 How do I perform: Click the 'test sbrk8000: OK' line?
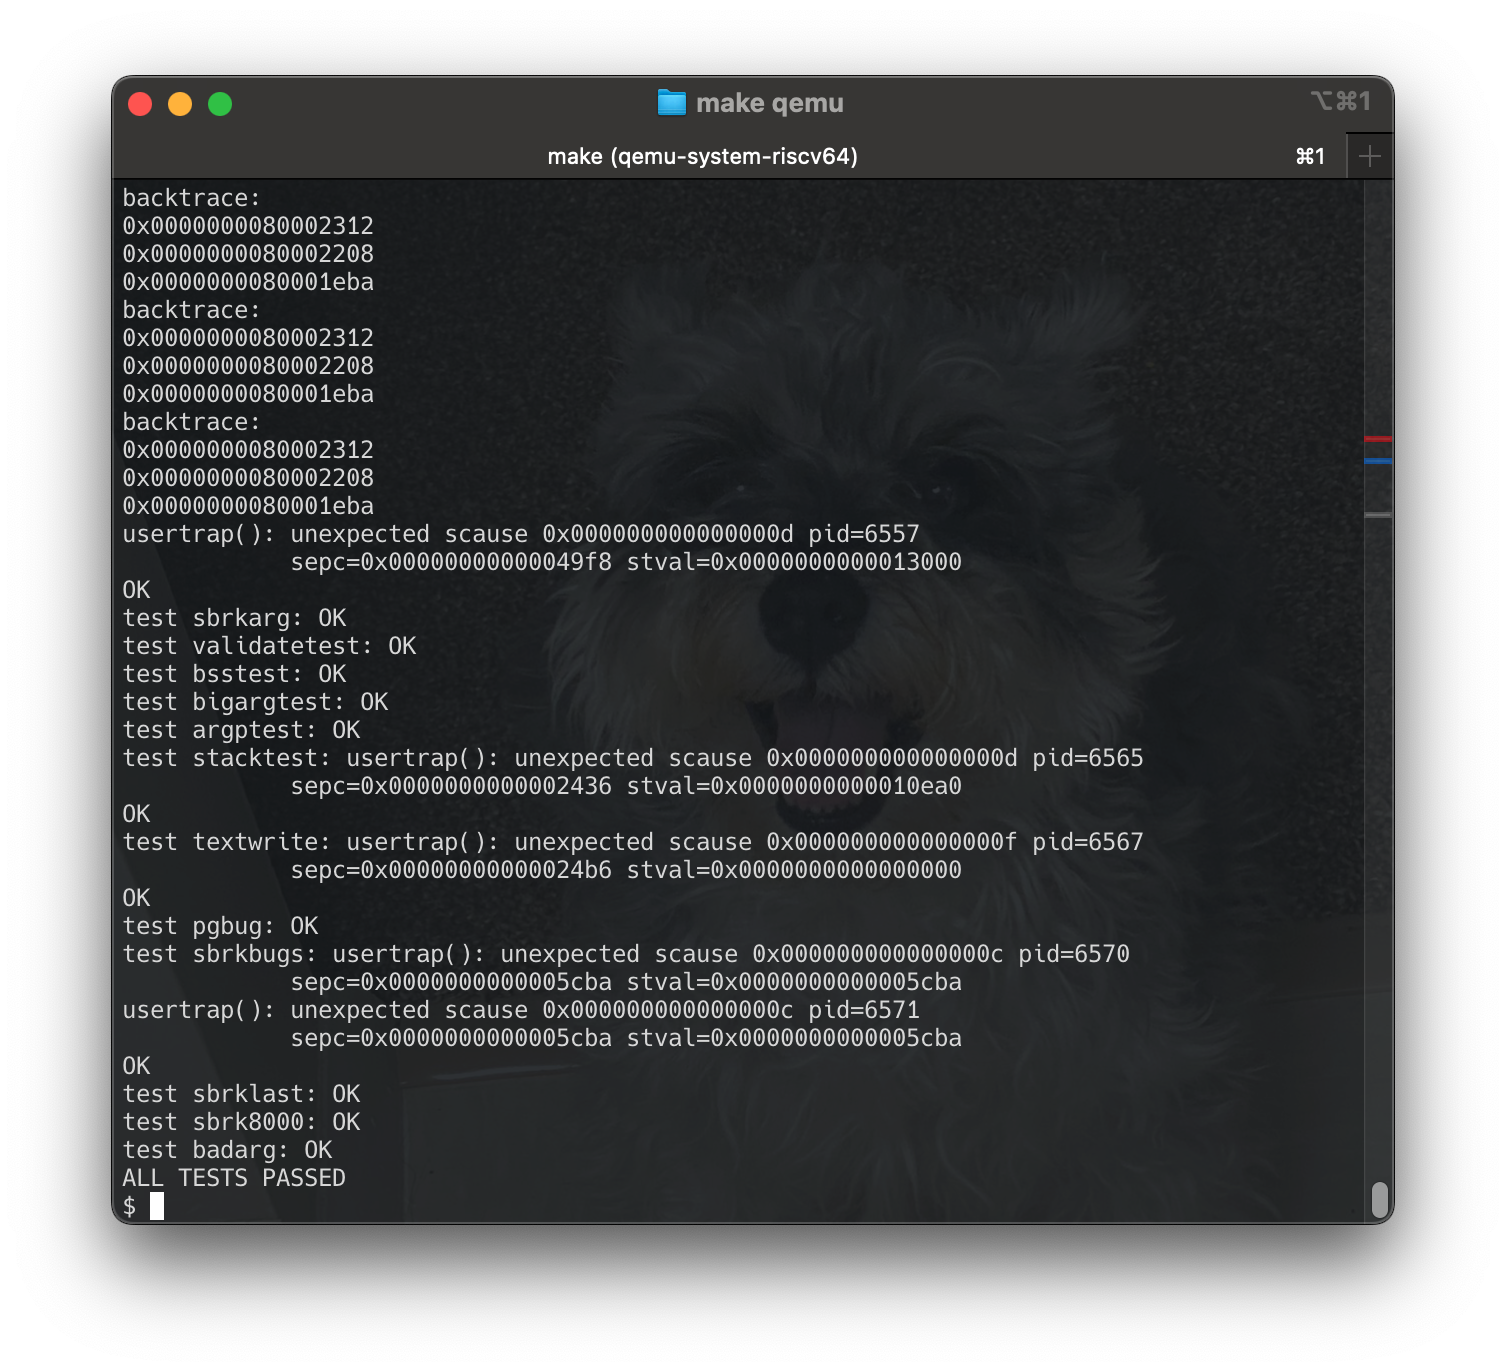point(240,1122)
